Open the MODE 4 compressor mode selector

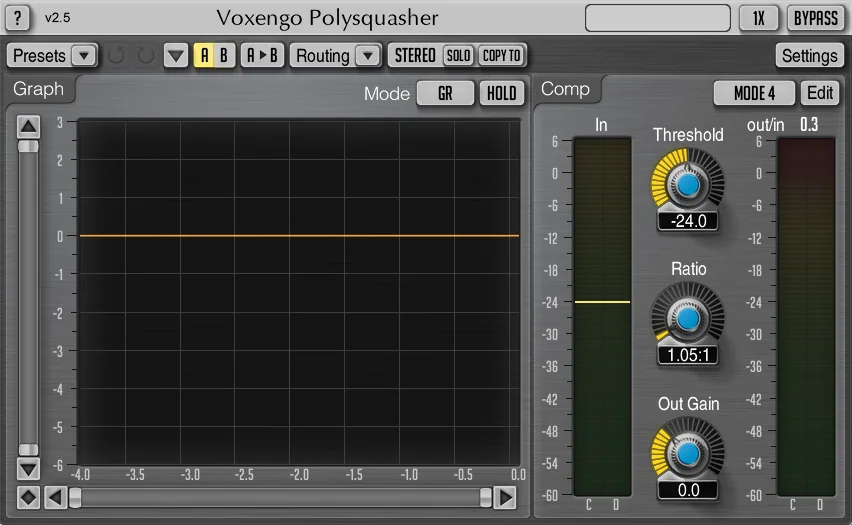pyautogui.click(x=754, y=93)
